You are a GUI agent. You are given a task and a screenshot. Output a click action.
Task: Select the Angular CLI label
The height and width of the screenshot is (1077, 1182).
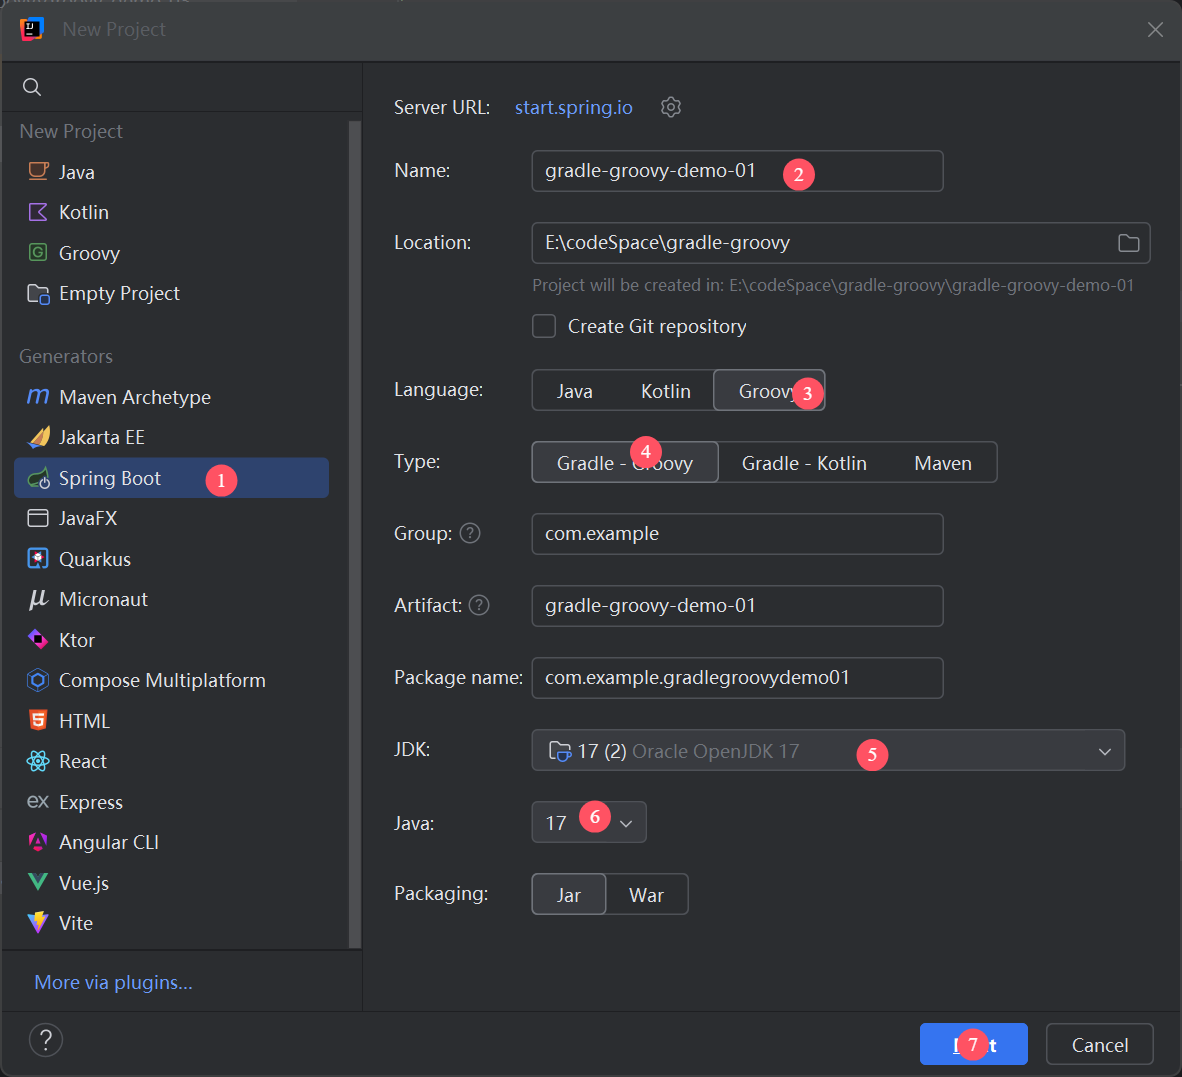(109, 842)
